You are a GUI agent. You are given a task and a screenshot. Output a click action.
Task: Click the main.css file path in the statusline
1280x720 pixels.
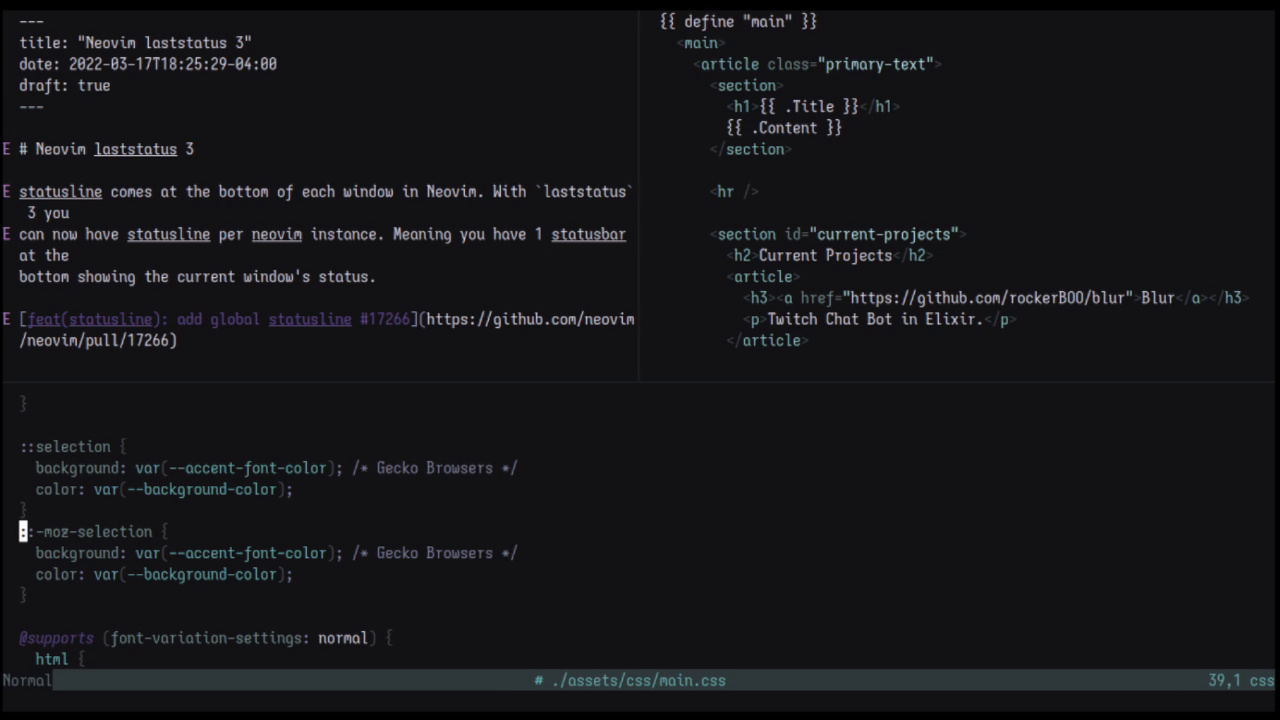[640, 680]
